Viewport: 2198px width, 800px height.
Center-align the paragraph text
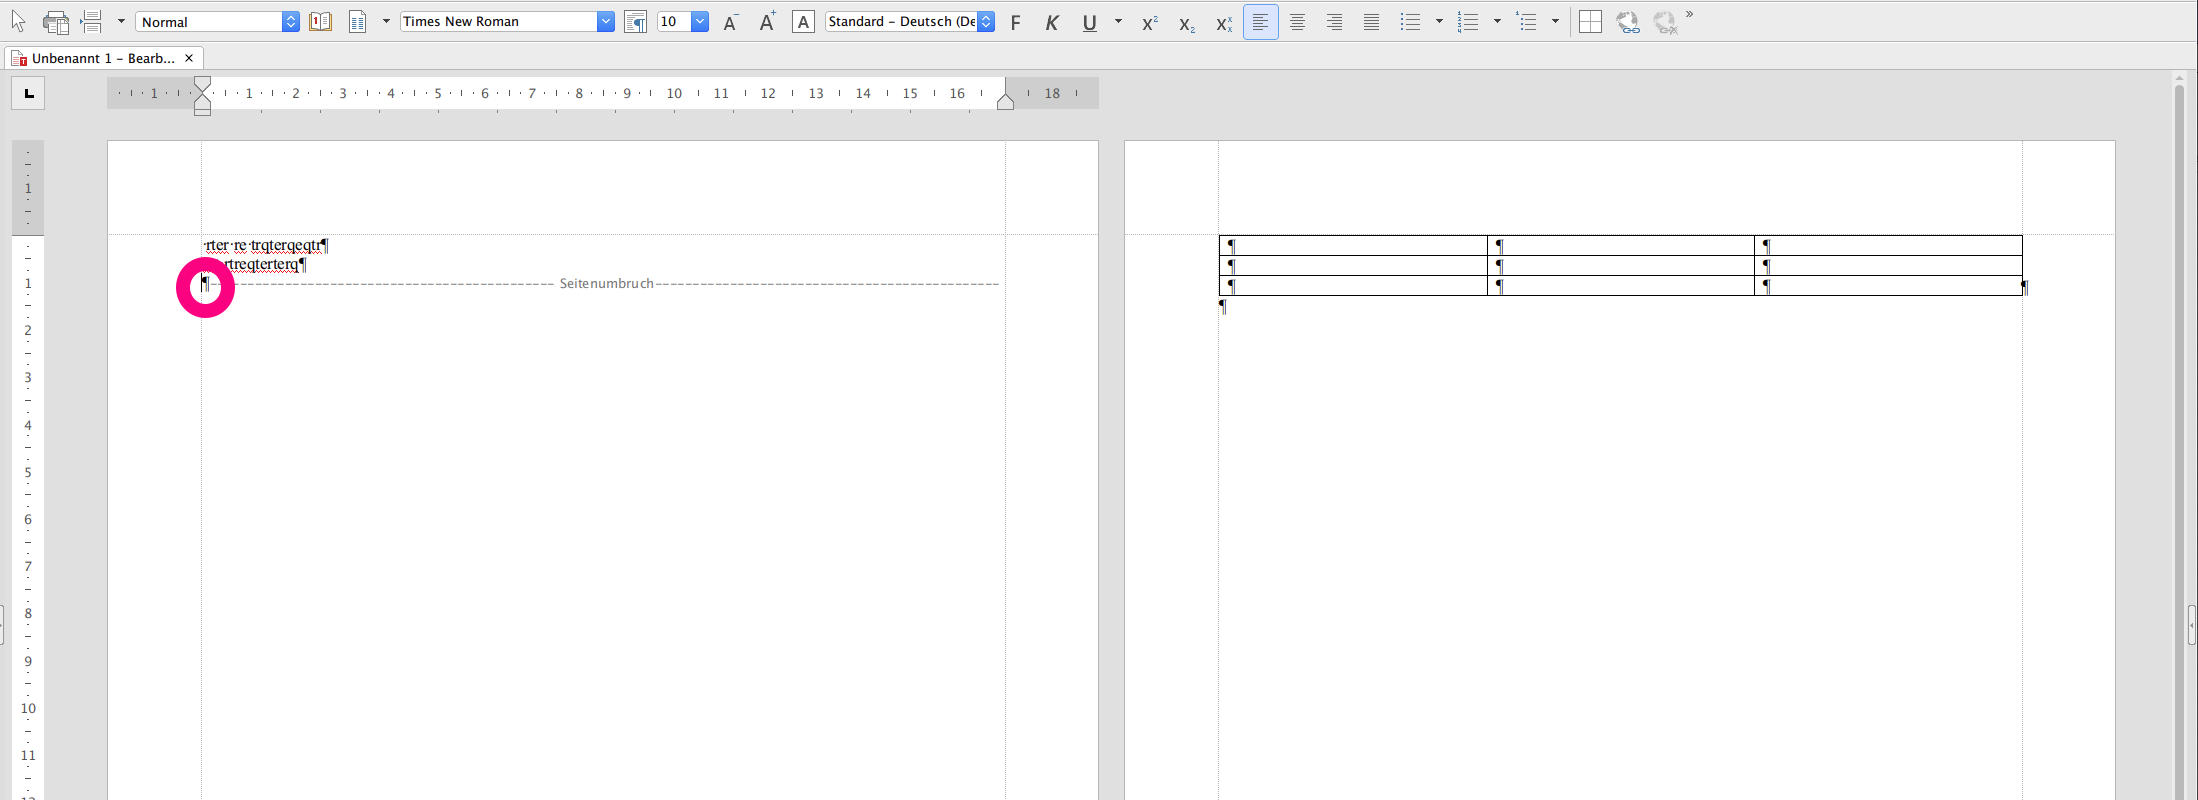1297,22
